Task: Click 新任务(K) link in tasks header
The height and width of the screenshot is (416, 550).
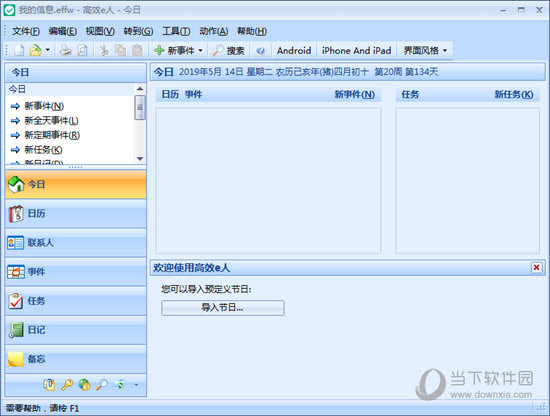Action: coord(514,94)
